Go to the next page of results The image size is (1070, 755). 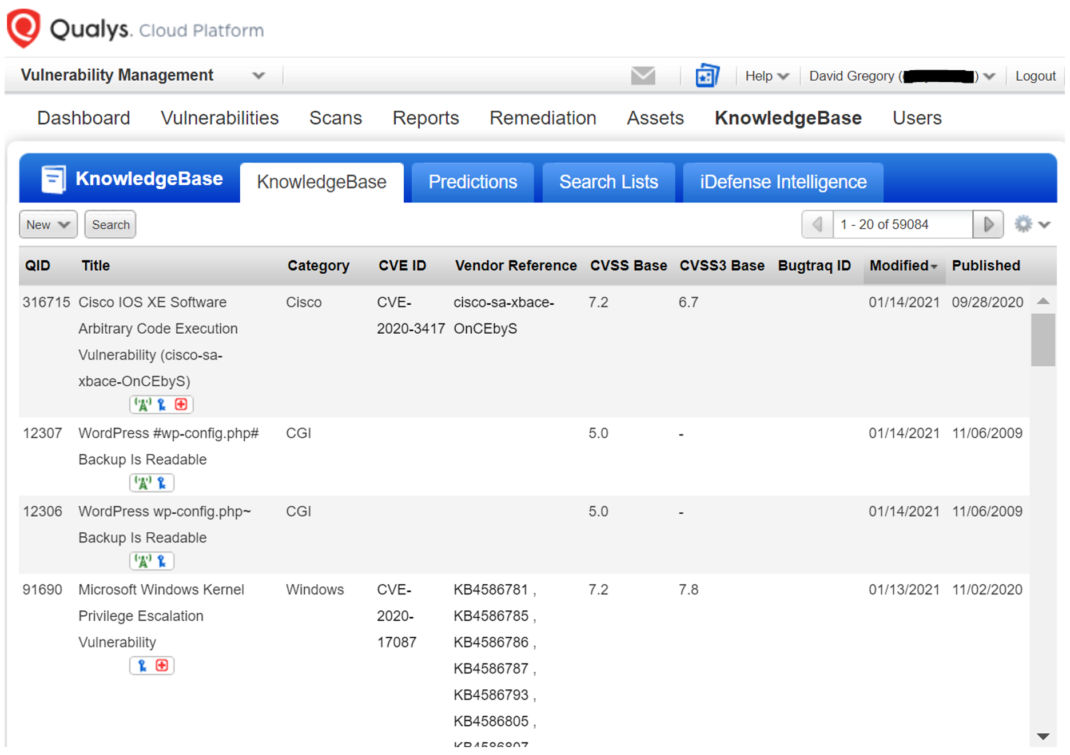coord(988,225)
